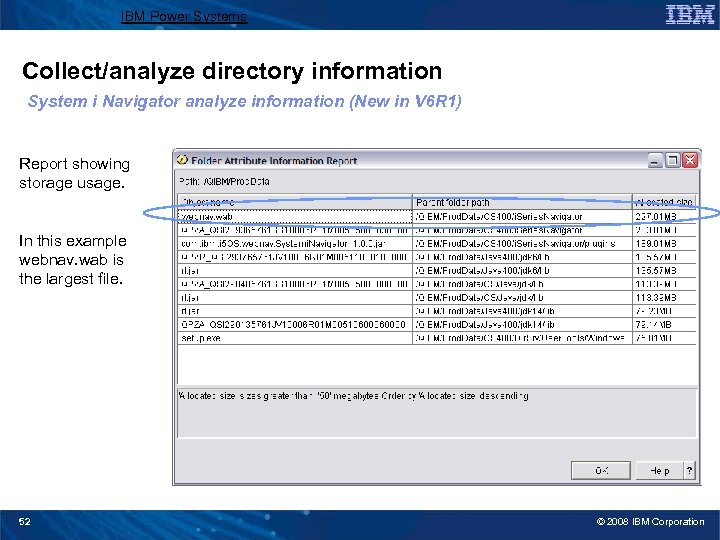Click the OK button in the report dialog
This screenshot has width=720, height=540.
point(601,470)
